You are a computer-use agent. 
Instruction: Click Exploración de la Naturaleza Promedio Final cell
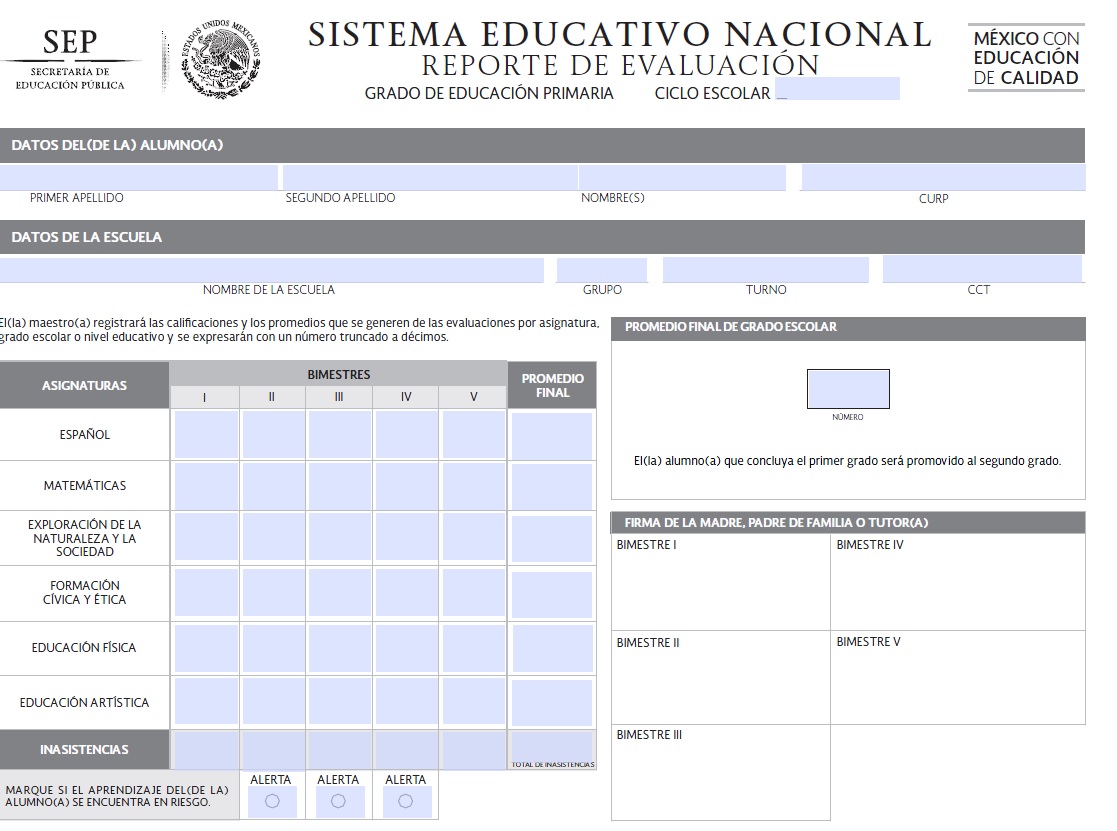pos(552,539)
